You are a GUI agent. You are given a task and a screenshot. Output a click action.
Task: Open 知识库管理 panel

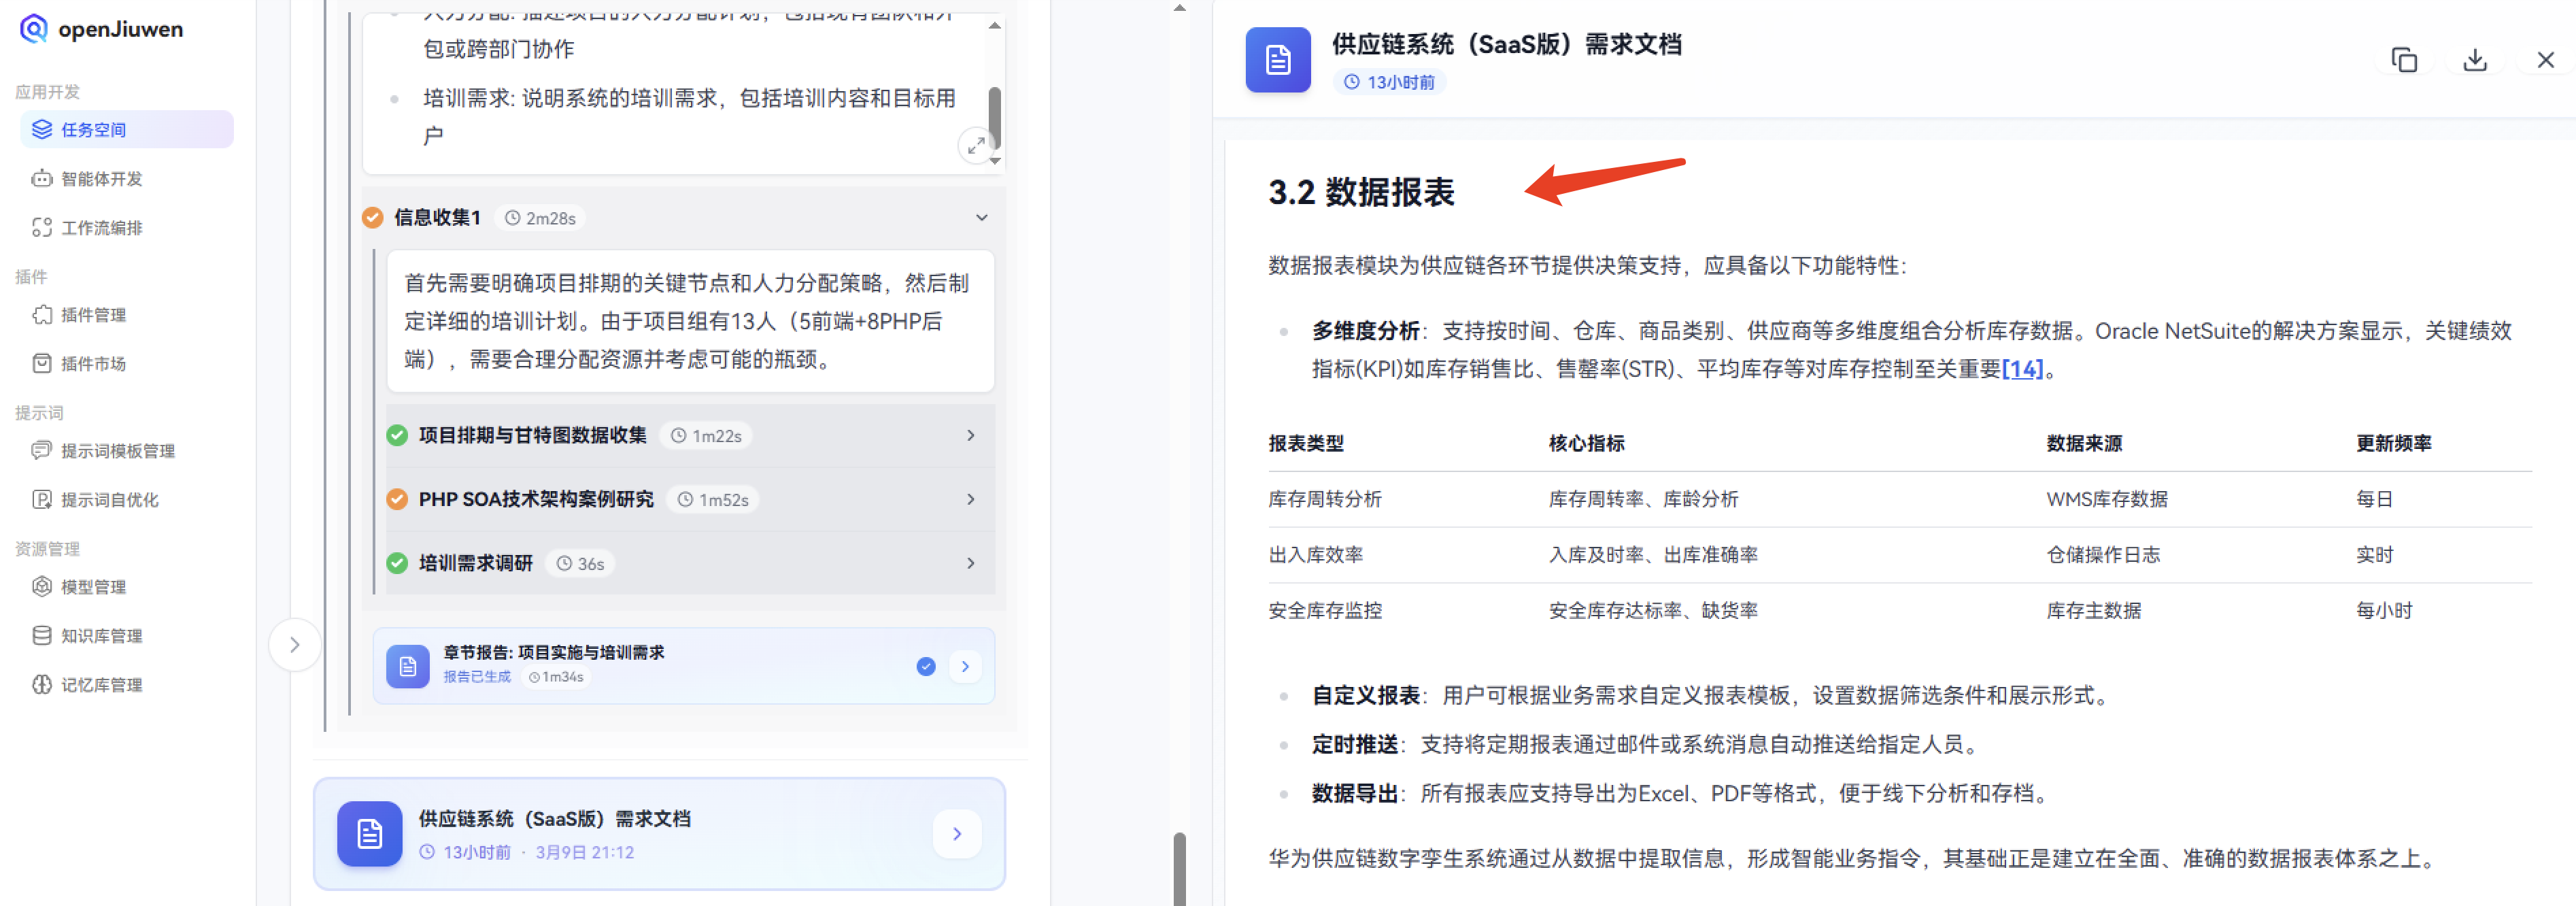(100, 635)
